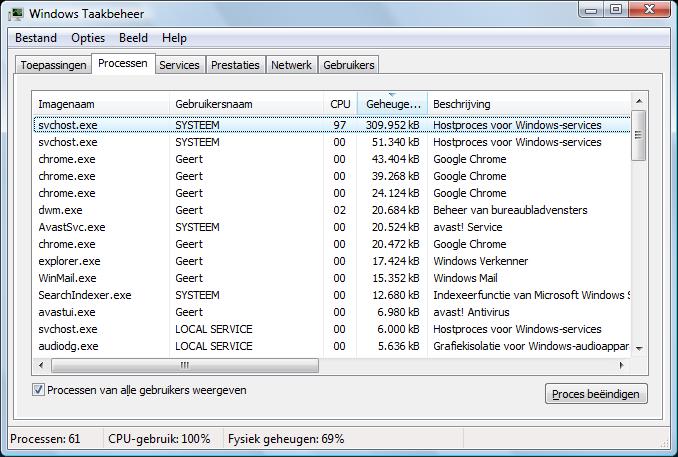Select the dwm.exe process
Viewport: 678px width, 457px height.
[332, 210]
